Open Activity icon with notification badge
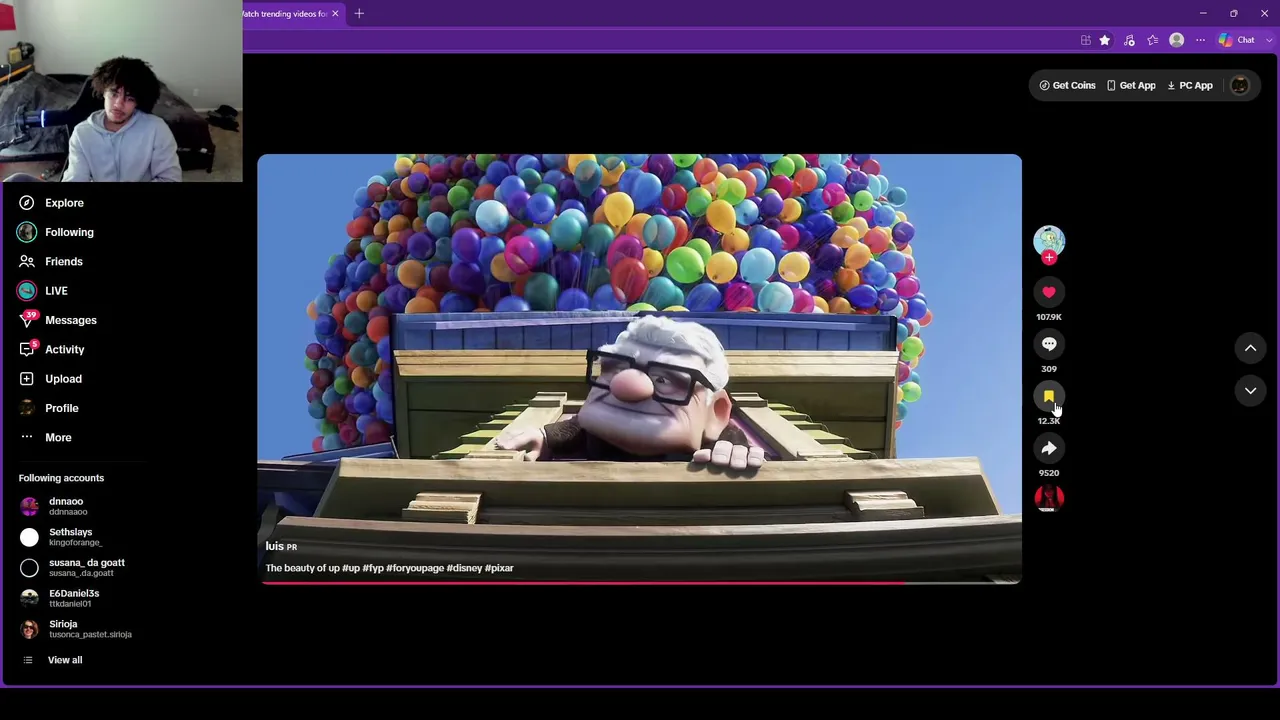Image resolution: width=1280 pixels, height=720 pixels. pyautogui.click(x=27, y=350)
